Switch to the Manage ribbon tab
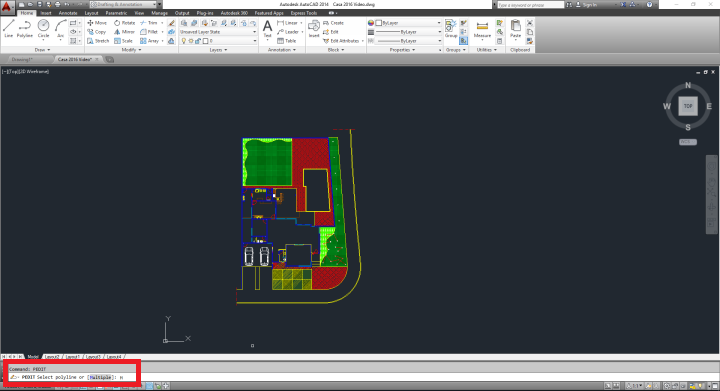The height and width of the screenshot is (391, 720). [x=159, y=13]
